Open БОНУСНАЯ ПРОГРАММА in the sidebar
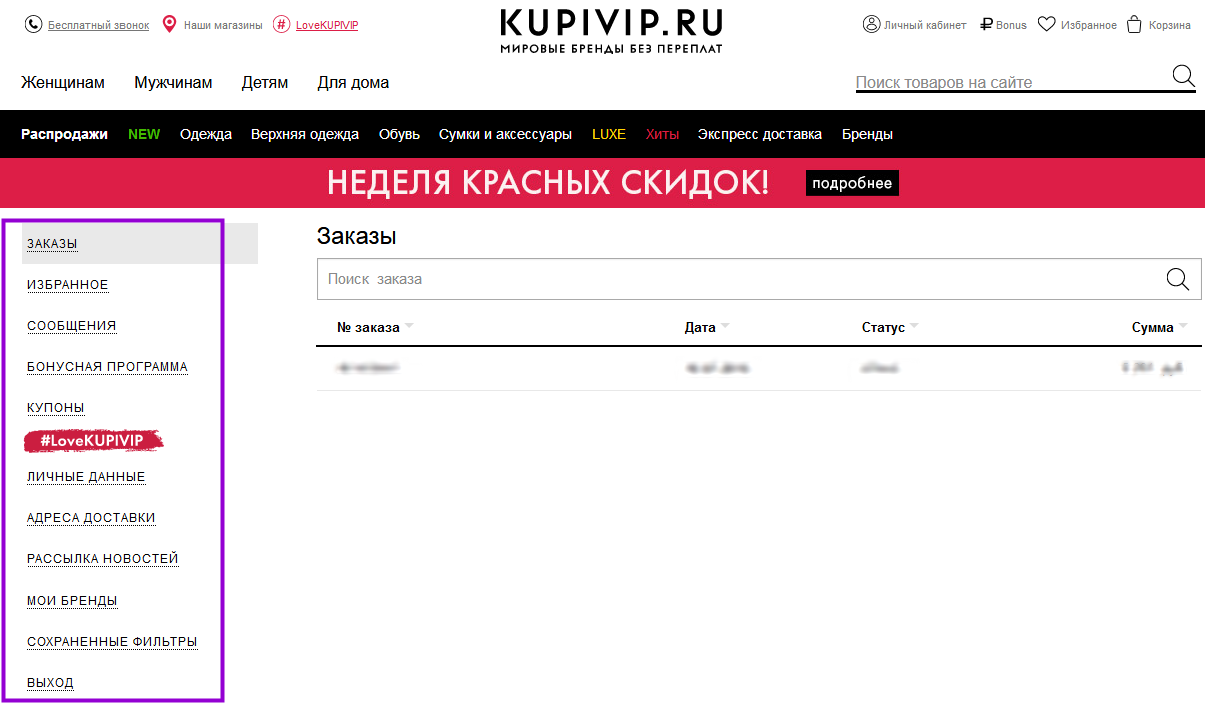 point(107,367)
